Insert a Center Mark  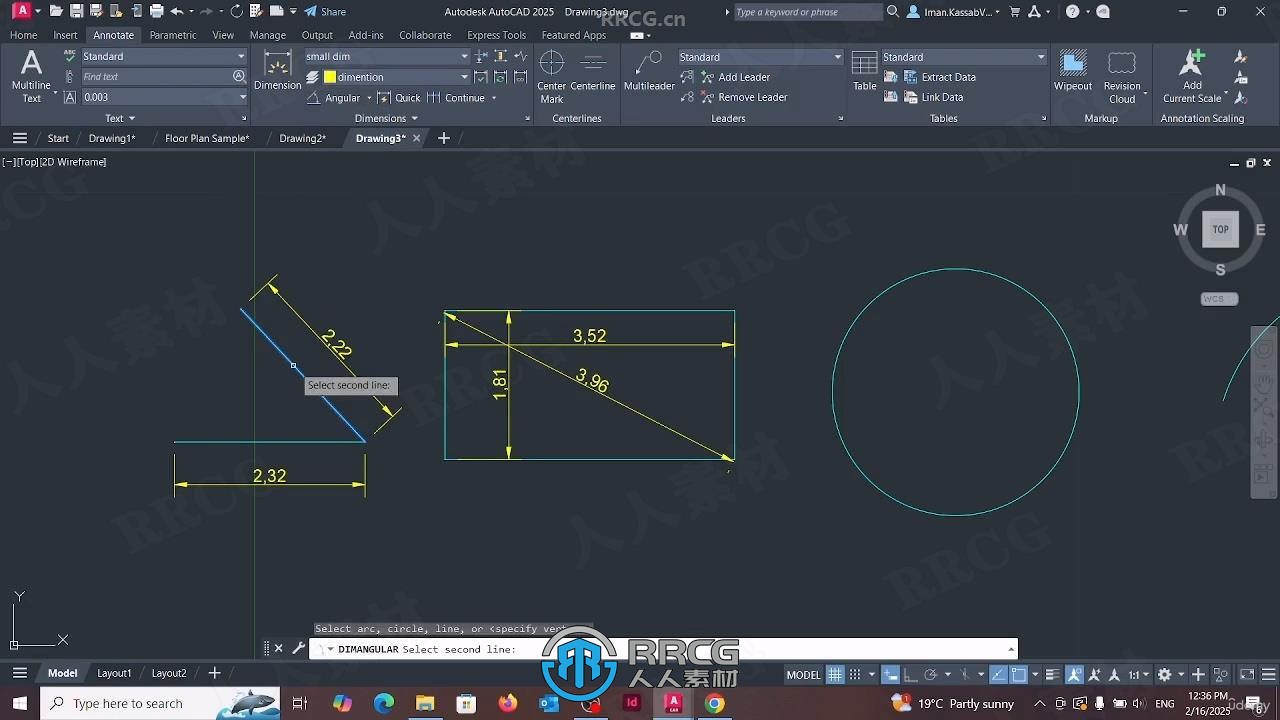point(551,76)
